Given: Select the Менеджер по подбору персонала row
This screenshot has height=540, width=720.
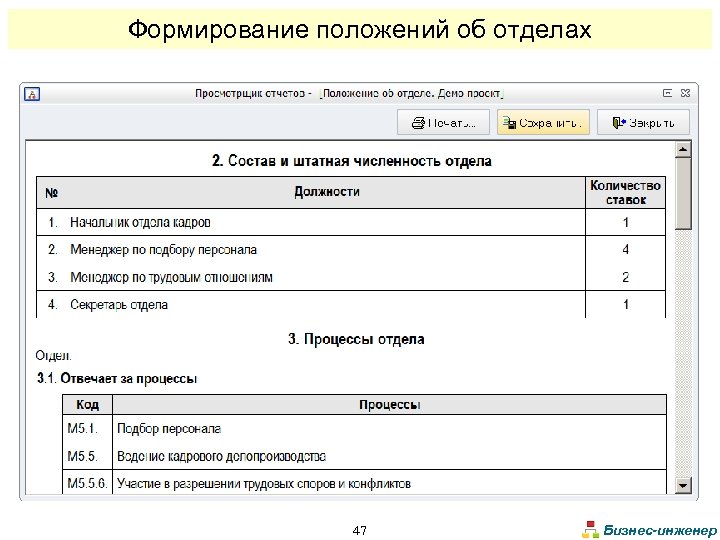Looking at the screenshot, I should pyautogui.click(x=163, y=249).
